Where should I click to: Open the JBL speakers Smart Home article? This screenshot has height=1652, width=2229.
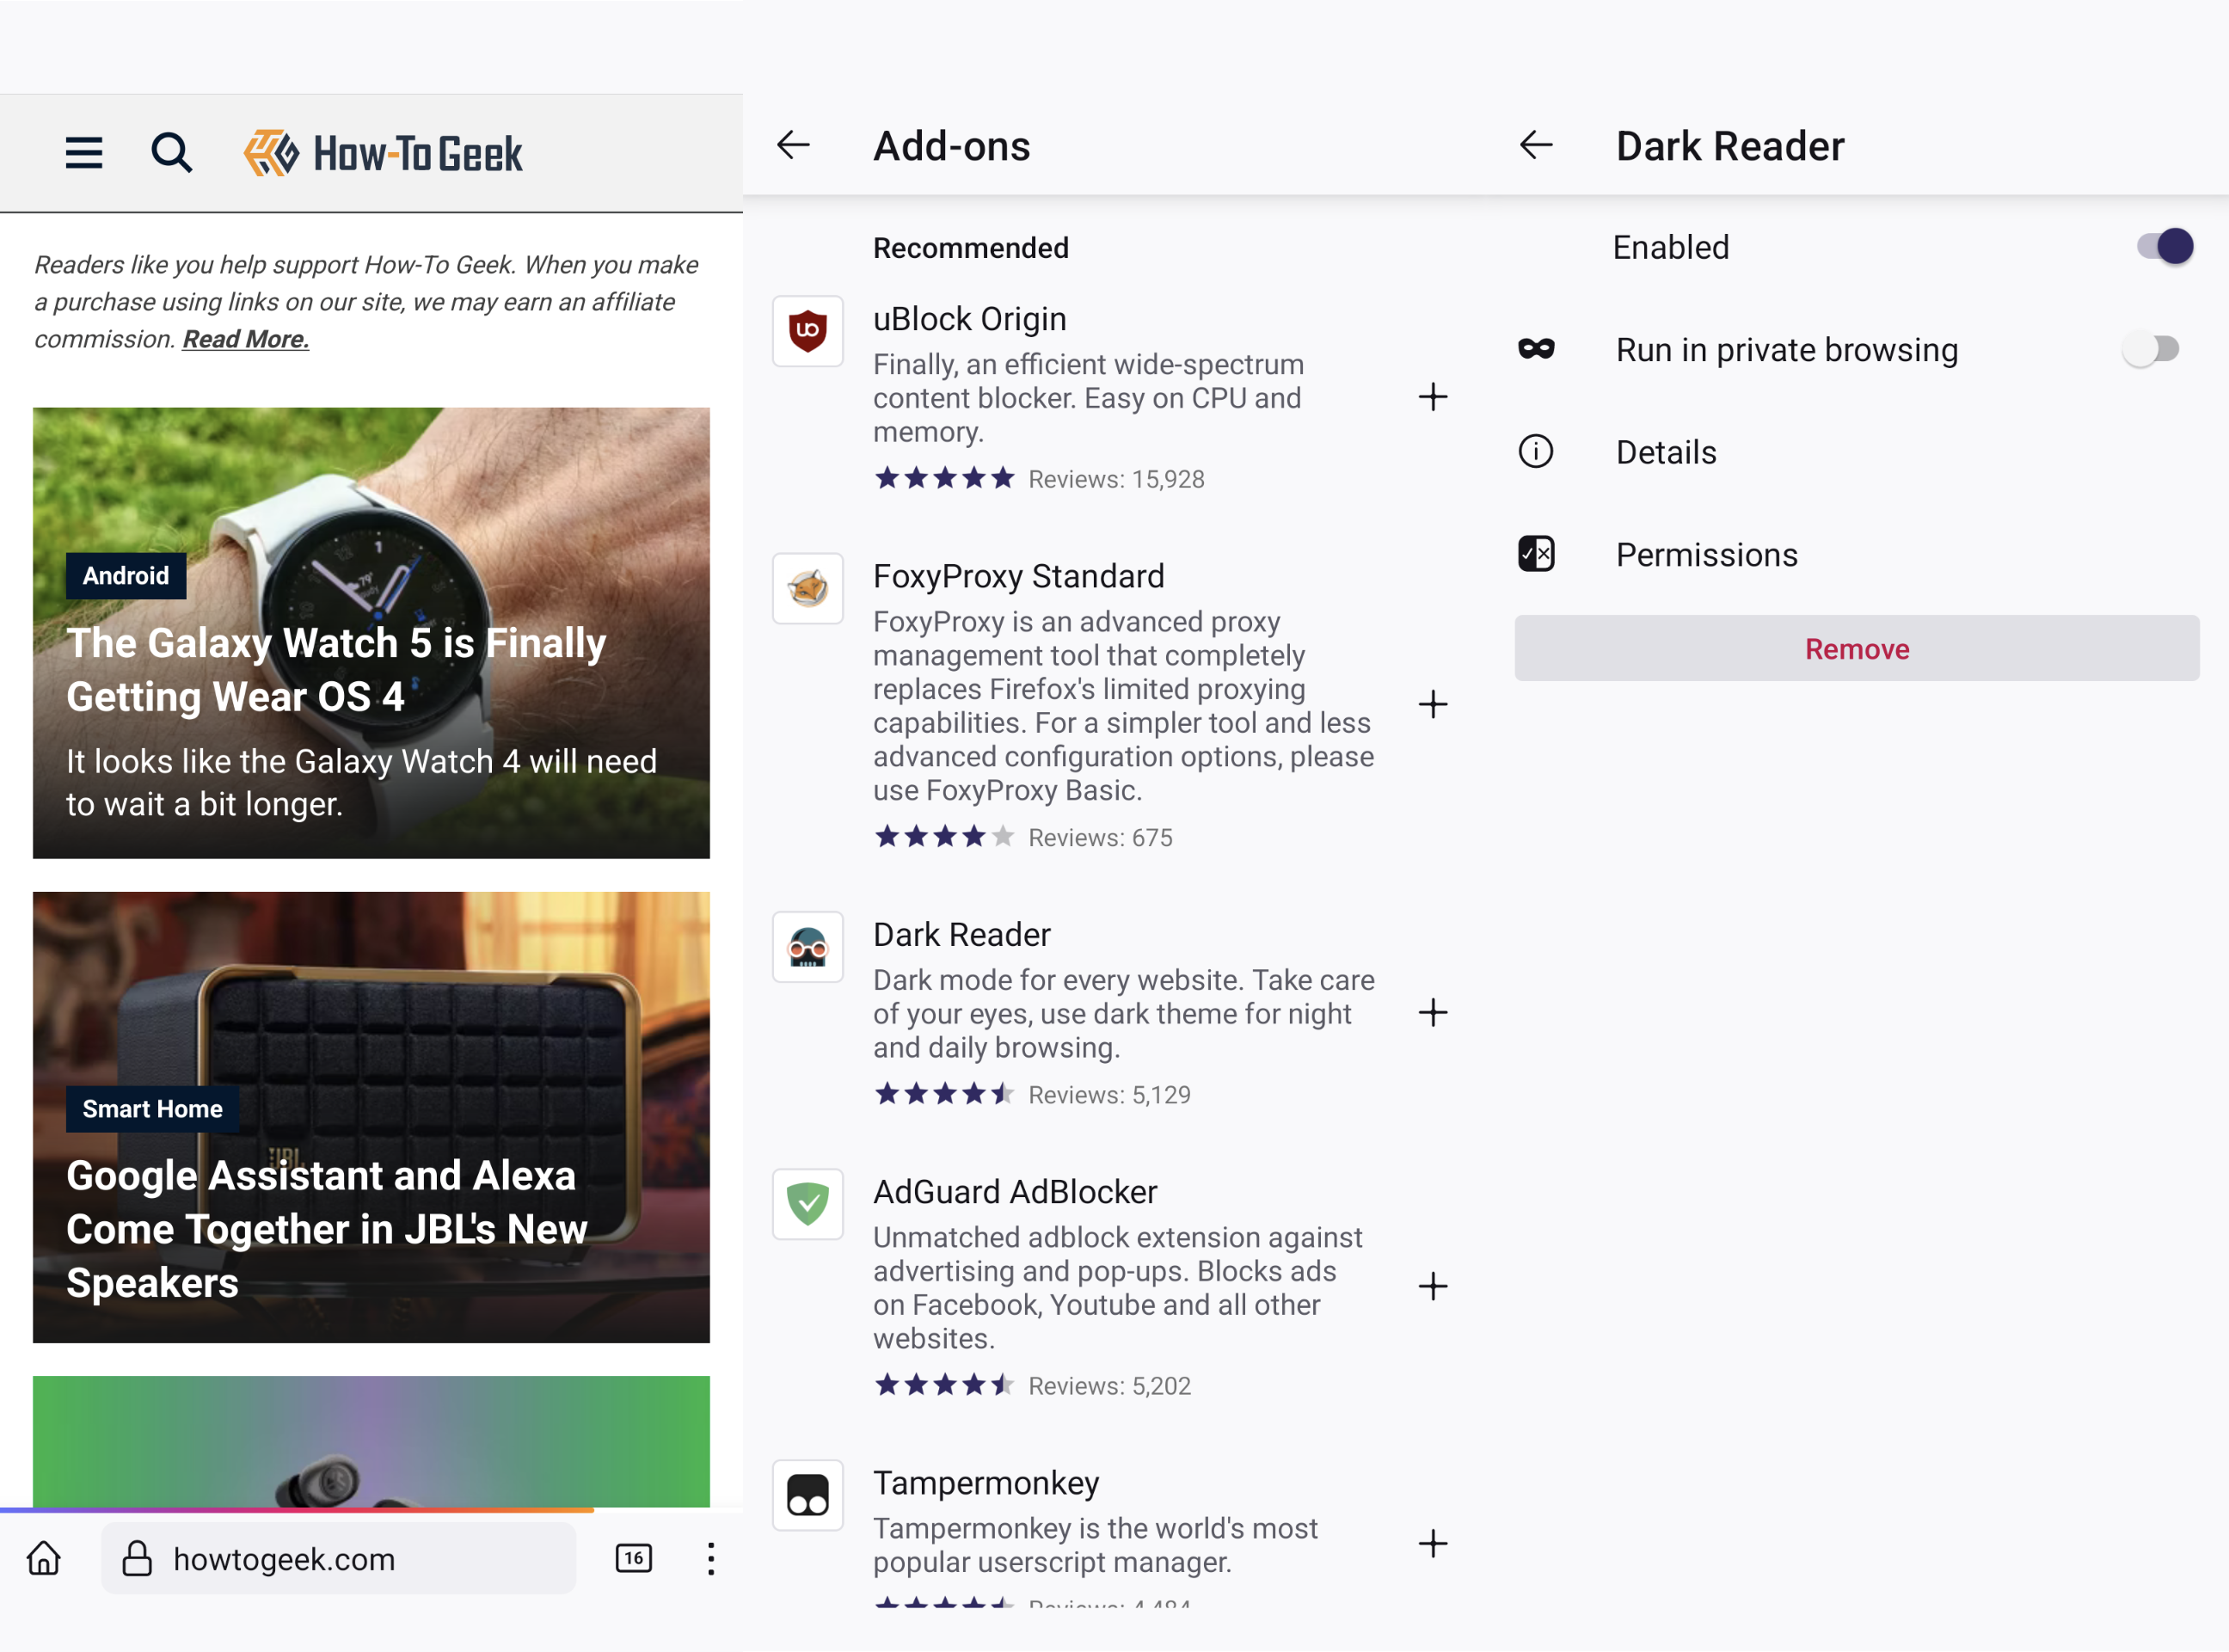(x=371, y=1117)
